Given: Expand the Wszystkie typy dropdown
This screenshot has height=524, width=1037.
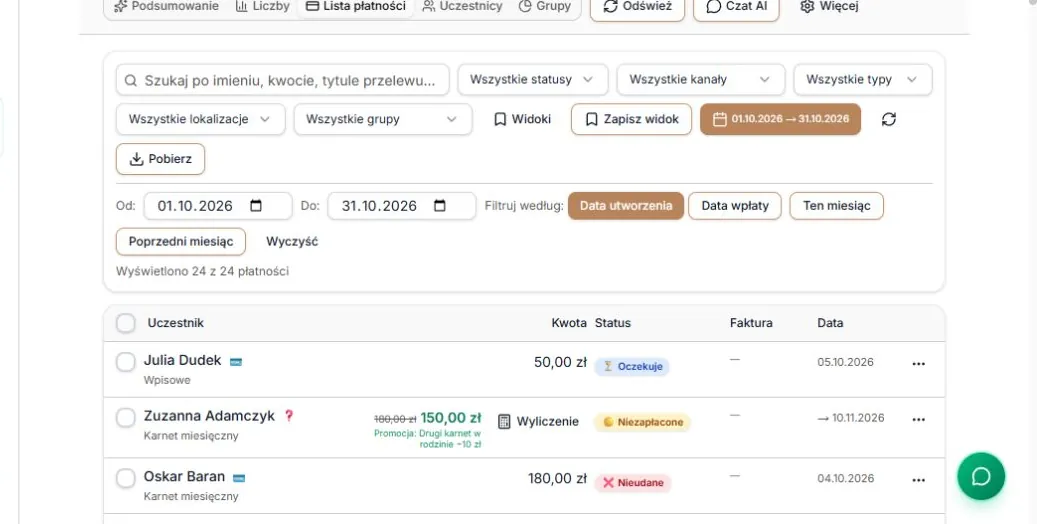Looking at the screenshot, I should (862, 79).
